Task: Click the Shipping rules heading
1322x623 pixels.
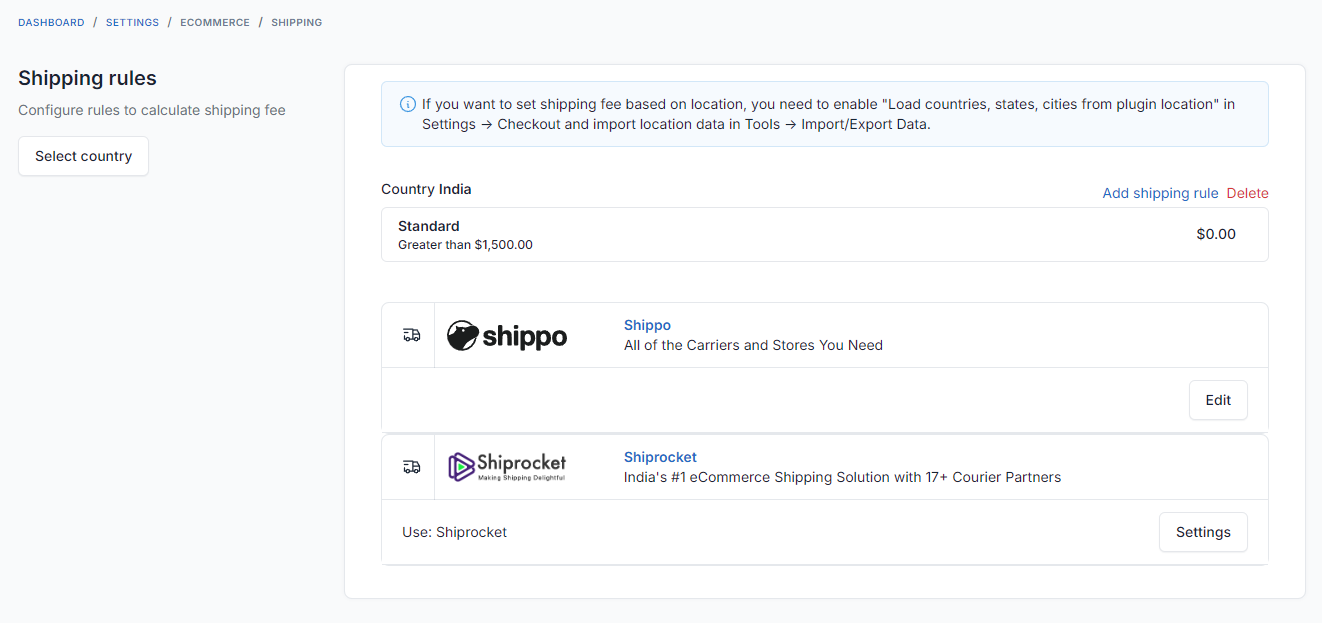Action: (87, 78)
